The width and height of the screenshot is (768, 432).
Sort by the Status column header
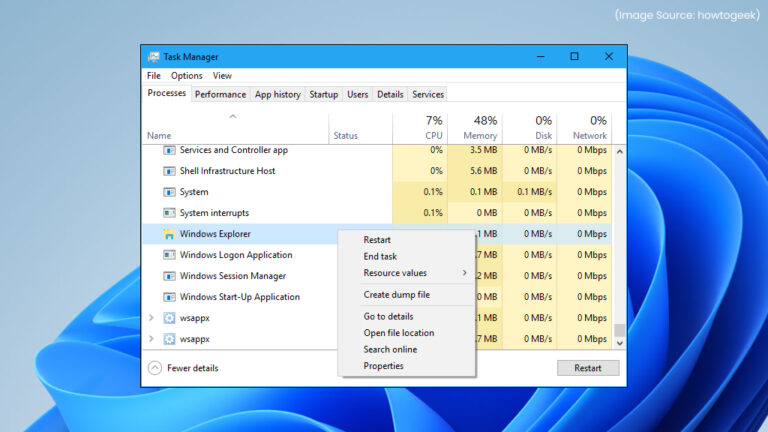tap(346, 136)
